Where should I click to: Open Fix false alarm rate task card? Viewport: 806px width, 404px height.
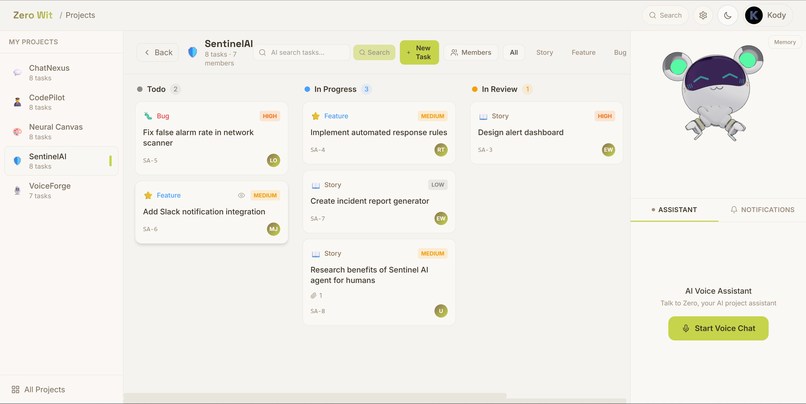tap(212, 138)
